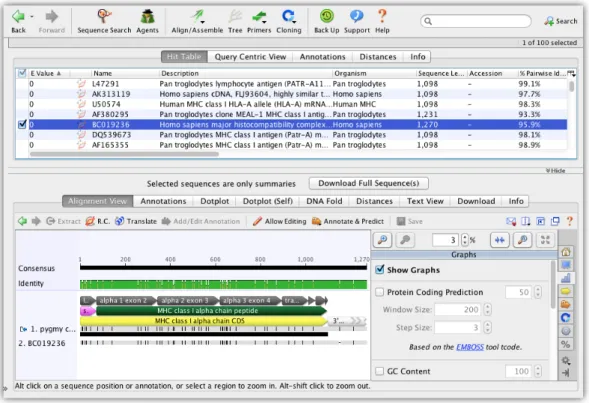Click Download Full Sequence(s) button
This screenshot has width=589, height=403.
click(369, 183)
